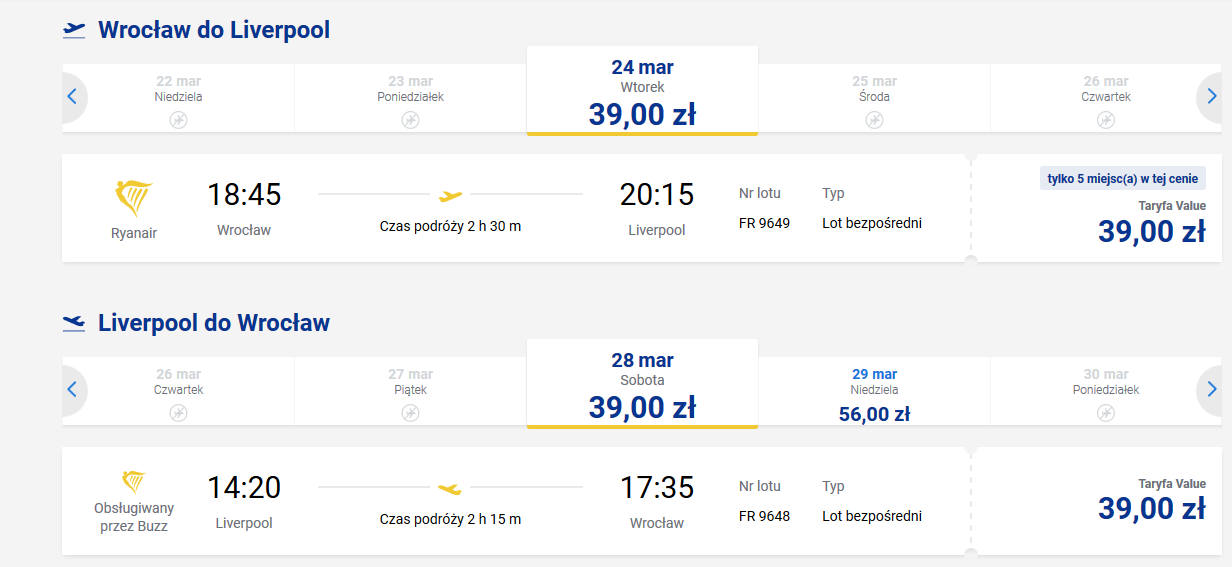Show earlier return dates with left arrow

[72, 390]
